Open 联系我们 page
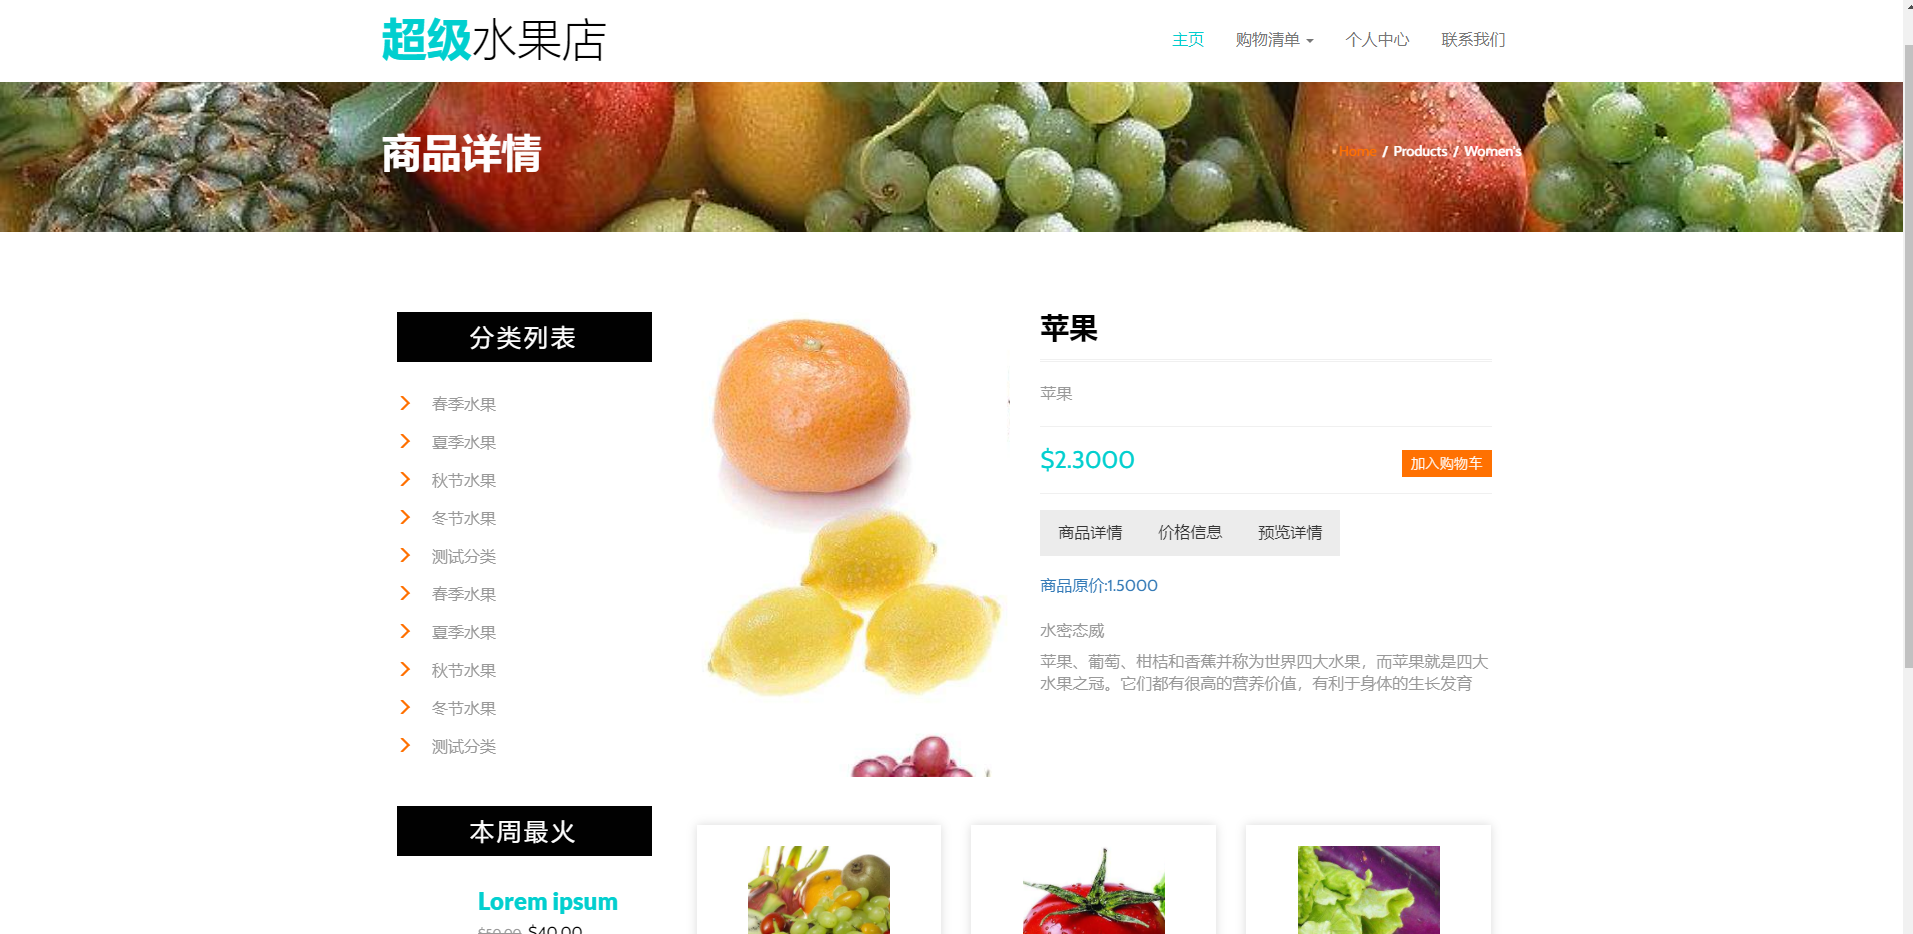 (x=1473, y=40)
